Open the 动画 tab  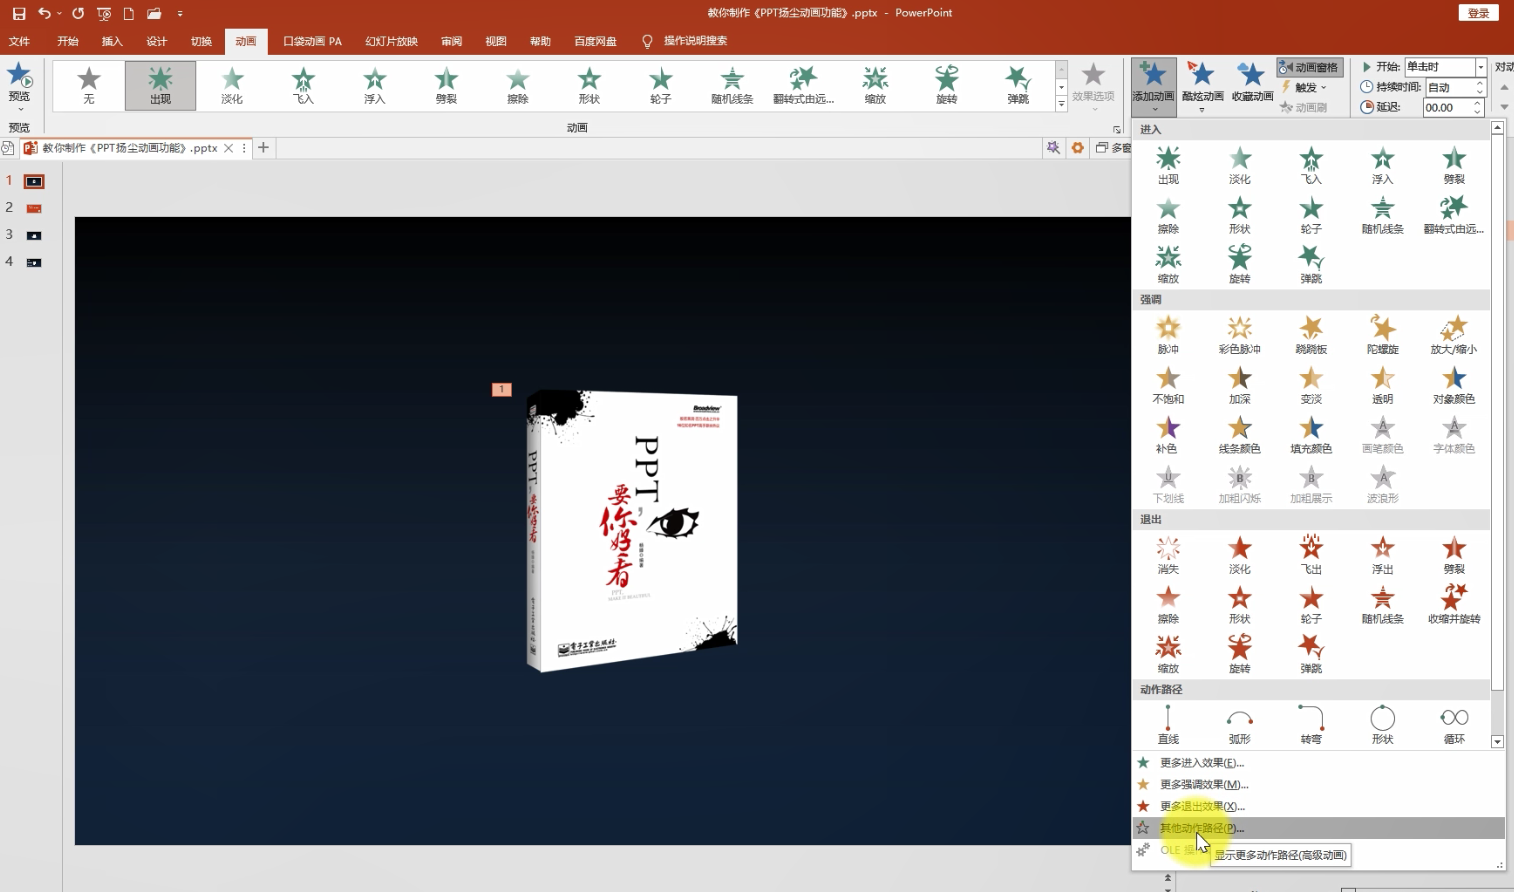pyautogui.click(x=246, y=41)
